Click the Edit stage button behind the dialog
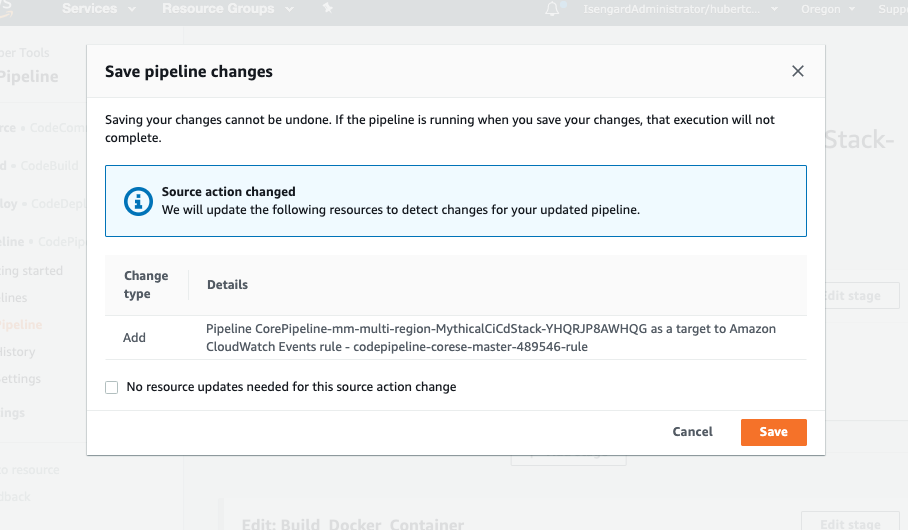This screenshot has width=908, height=530. (862, 295)
